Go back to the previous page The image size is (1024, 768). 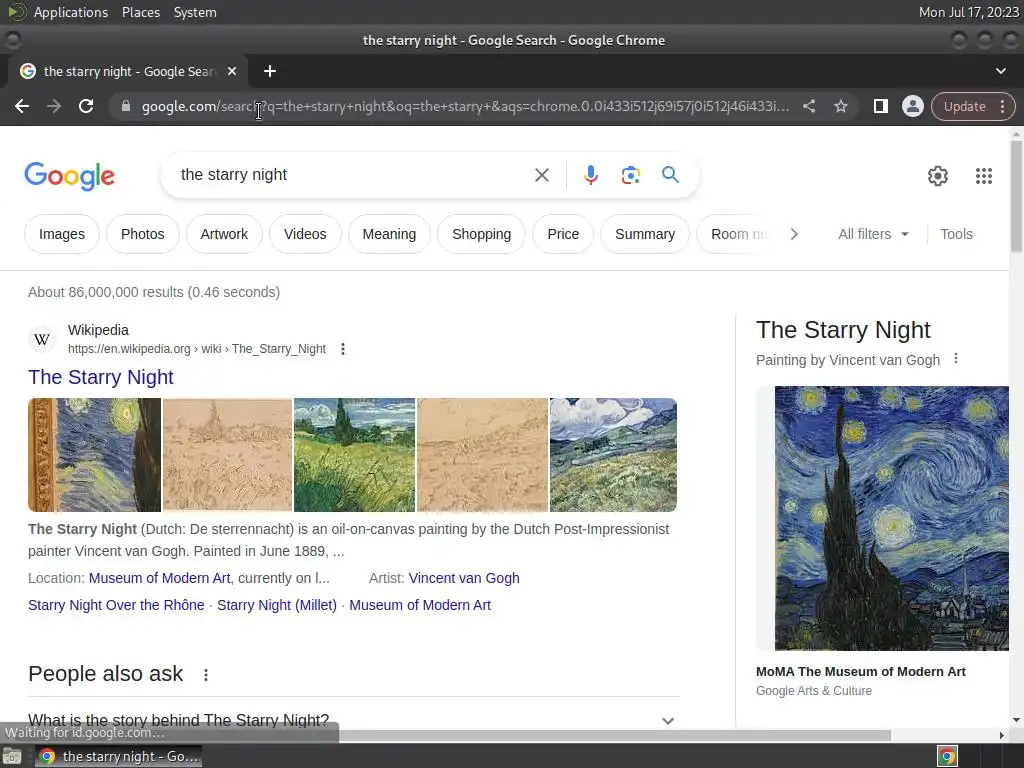tap(22, 106)
